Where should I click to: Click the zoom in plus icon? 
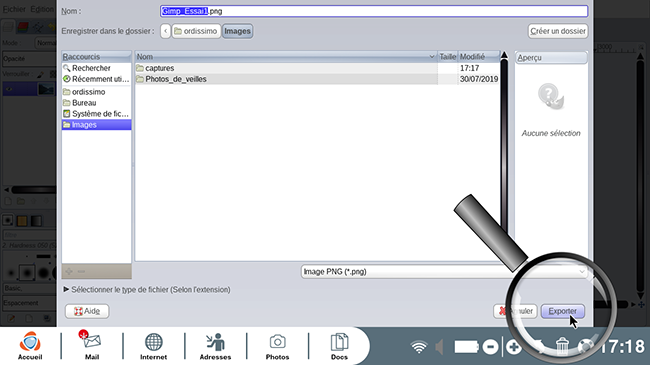(514, 347)
